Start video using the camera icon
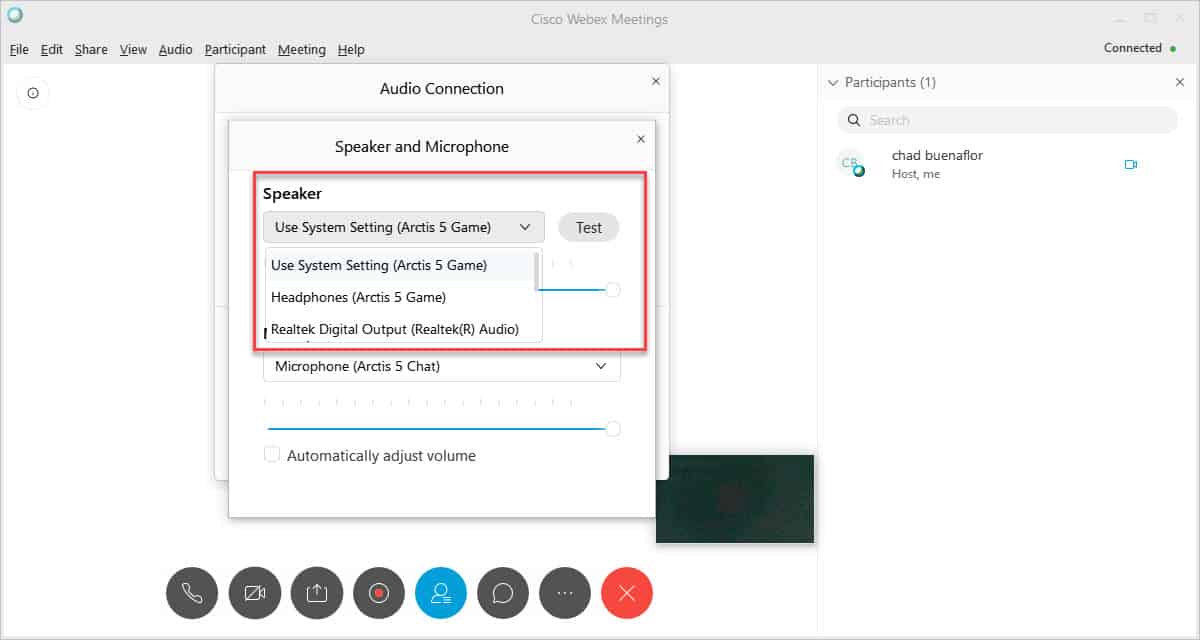This screenshot has width=1200, height=640. [x=255, y=593]
